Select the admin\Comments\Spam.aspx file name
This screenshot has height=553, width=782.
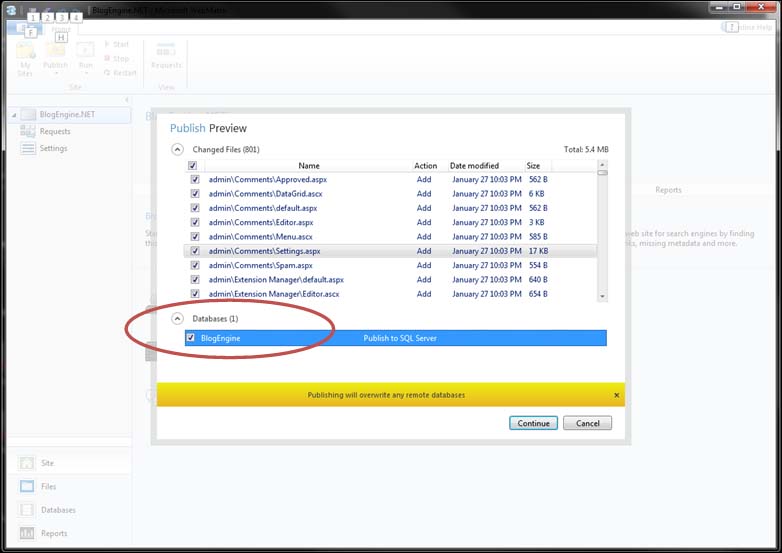pyautogui.click(x=260, y=265)
